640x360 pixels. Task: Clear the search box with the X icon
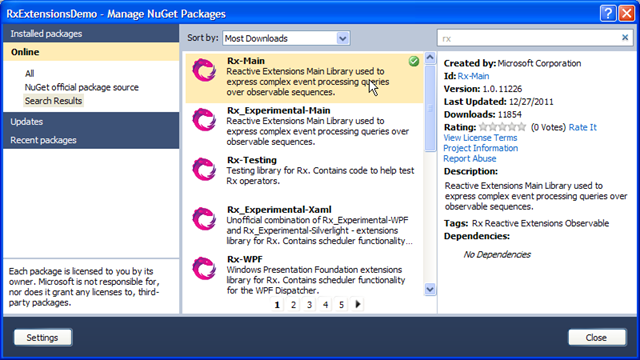(624, 38)
